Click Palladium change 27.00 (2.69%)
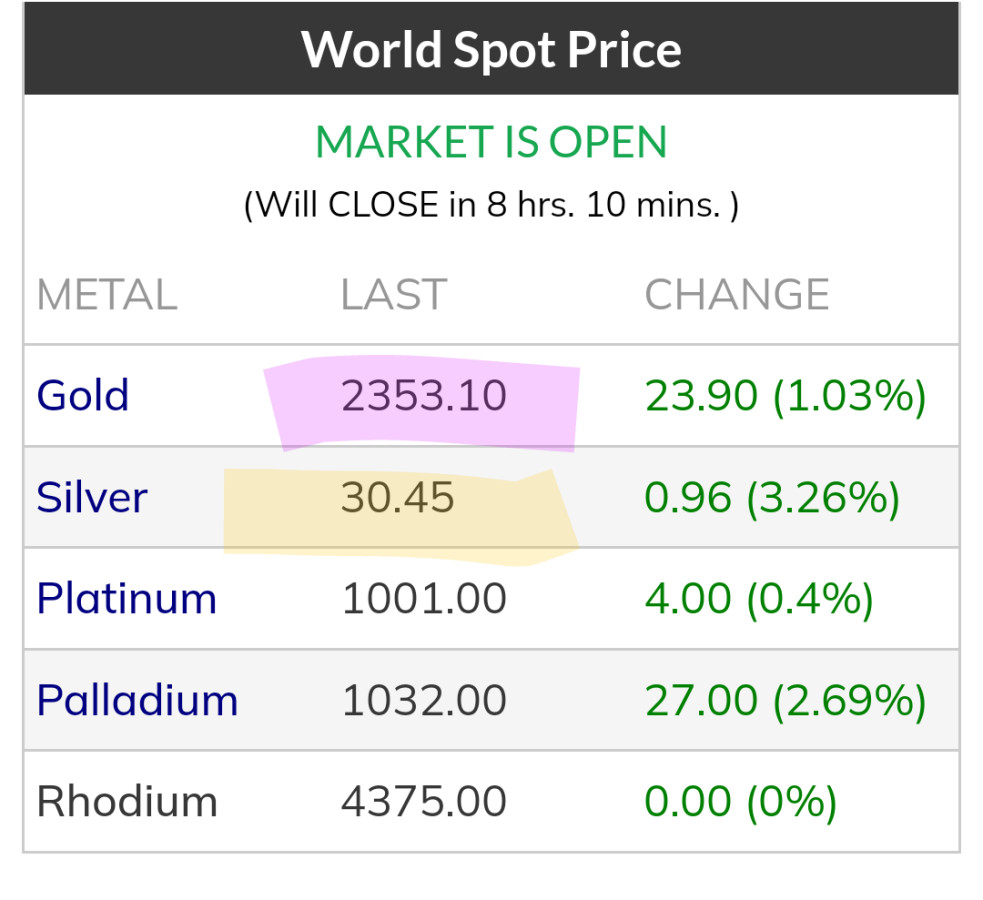The image size is (983, 900). tap(785, 700)
